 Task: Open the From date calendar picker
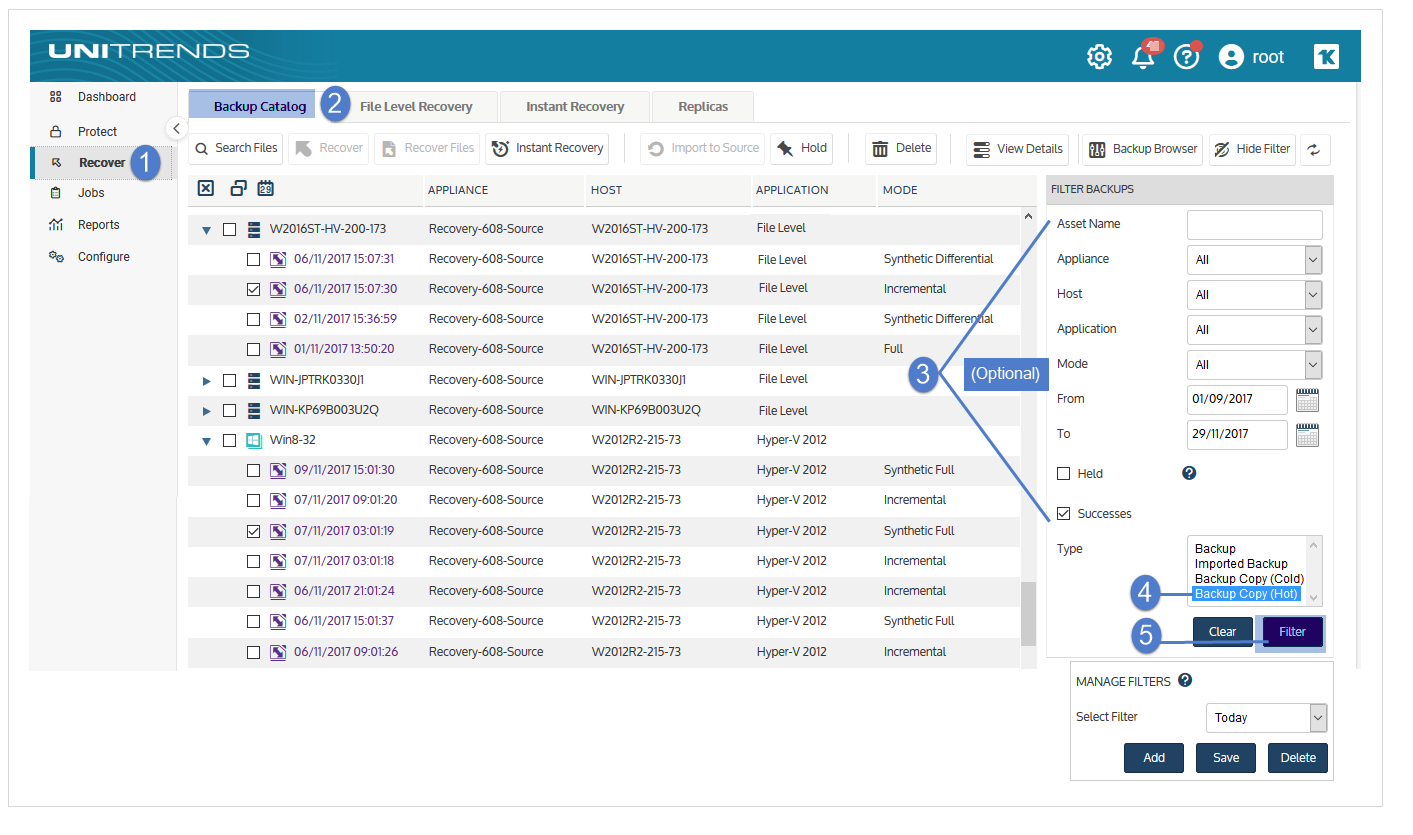[x=1308, y=400]
